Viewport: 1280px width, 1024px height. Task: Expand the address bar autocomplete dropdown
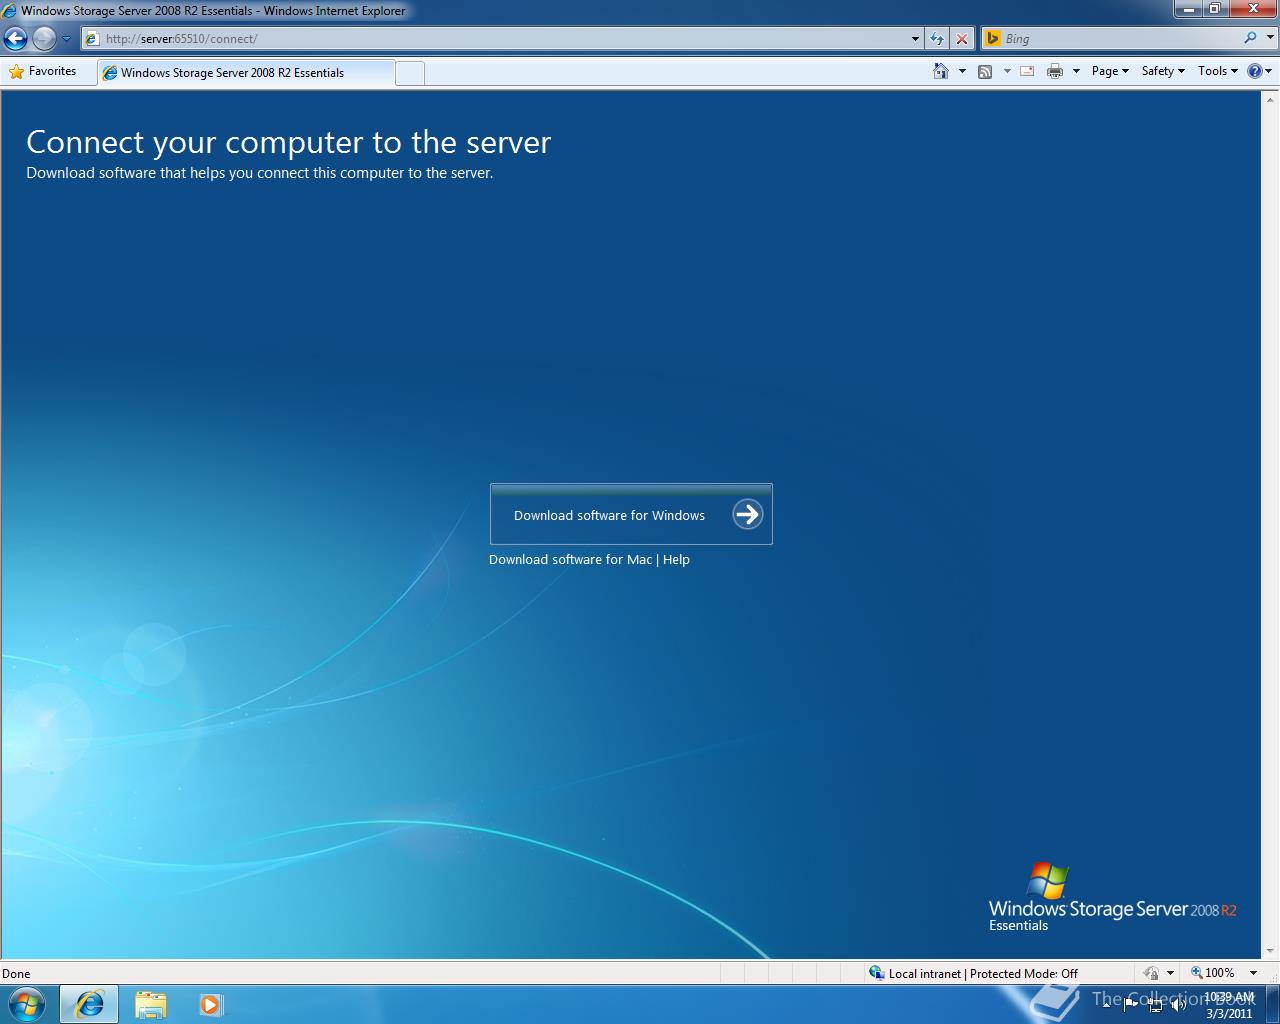pyautogui.click(x=915, y=39)
